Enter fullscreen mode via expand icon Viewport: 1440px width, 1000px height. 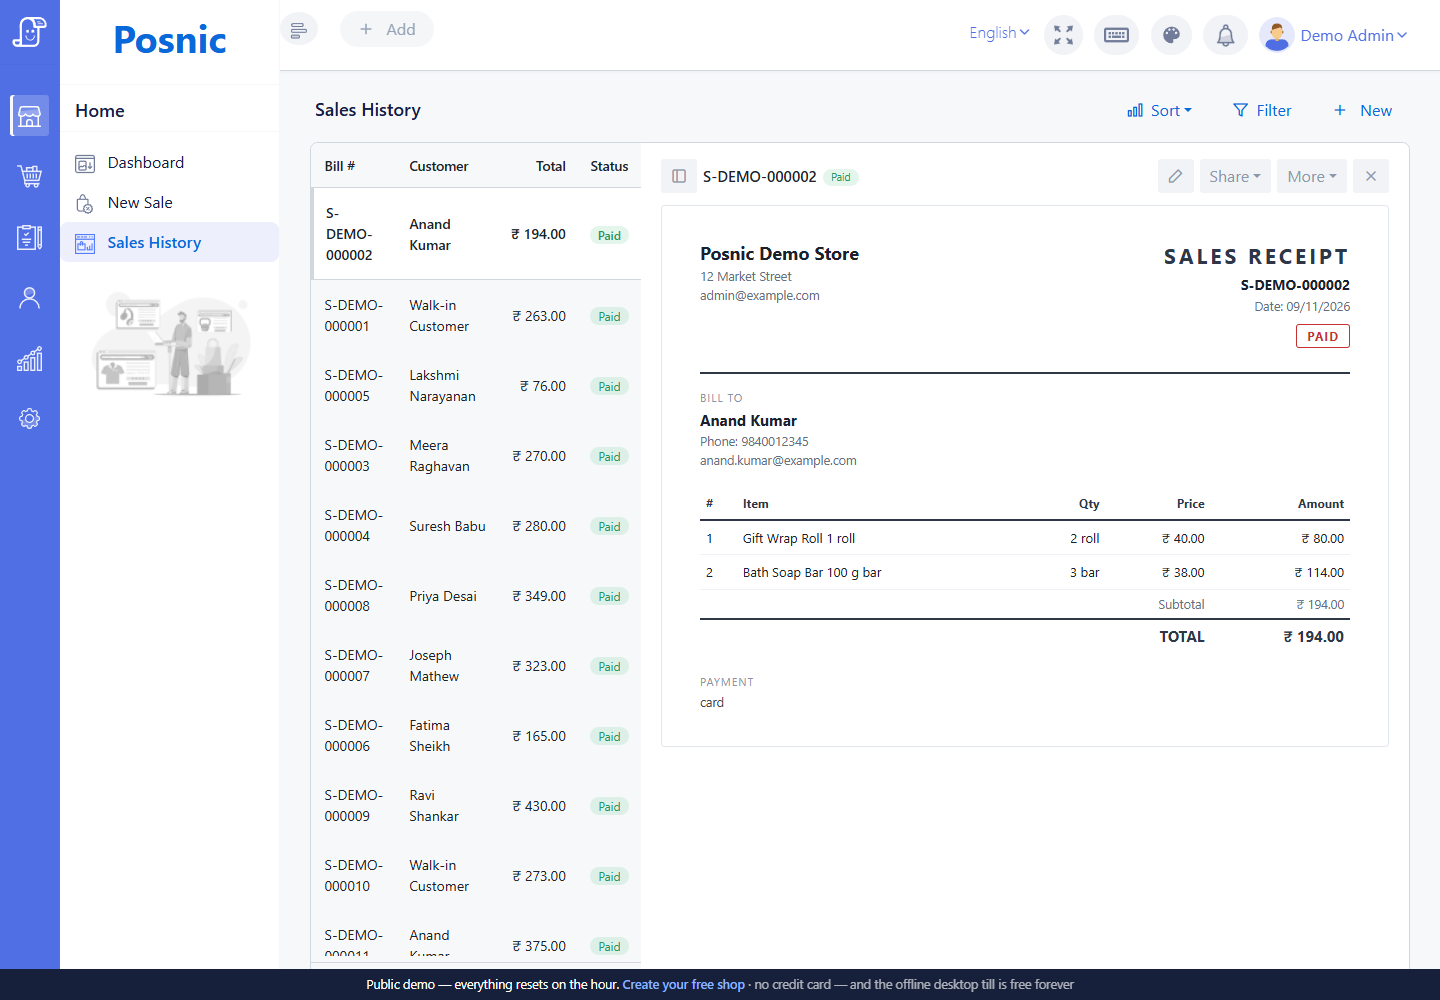(1063, 35)
